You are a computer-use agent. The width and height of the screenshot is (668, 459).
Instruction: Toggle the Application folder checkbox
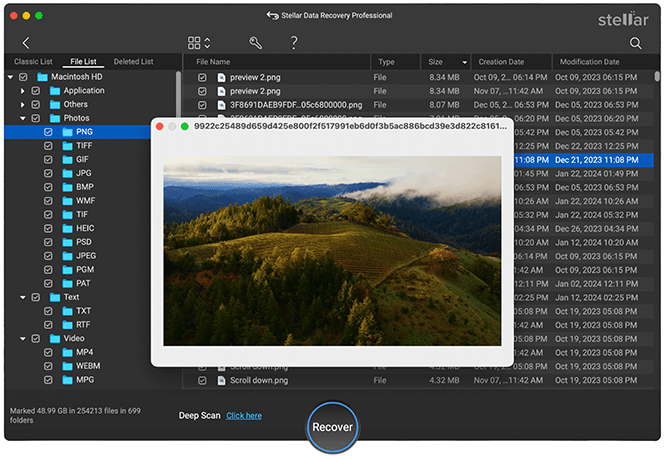coord(36,90)
